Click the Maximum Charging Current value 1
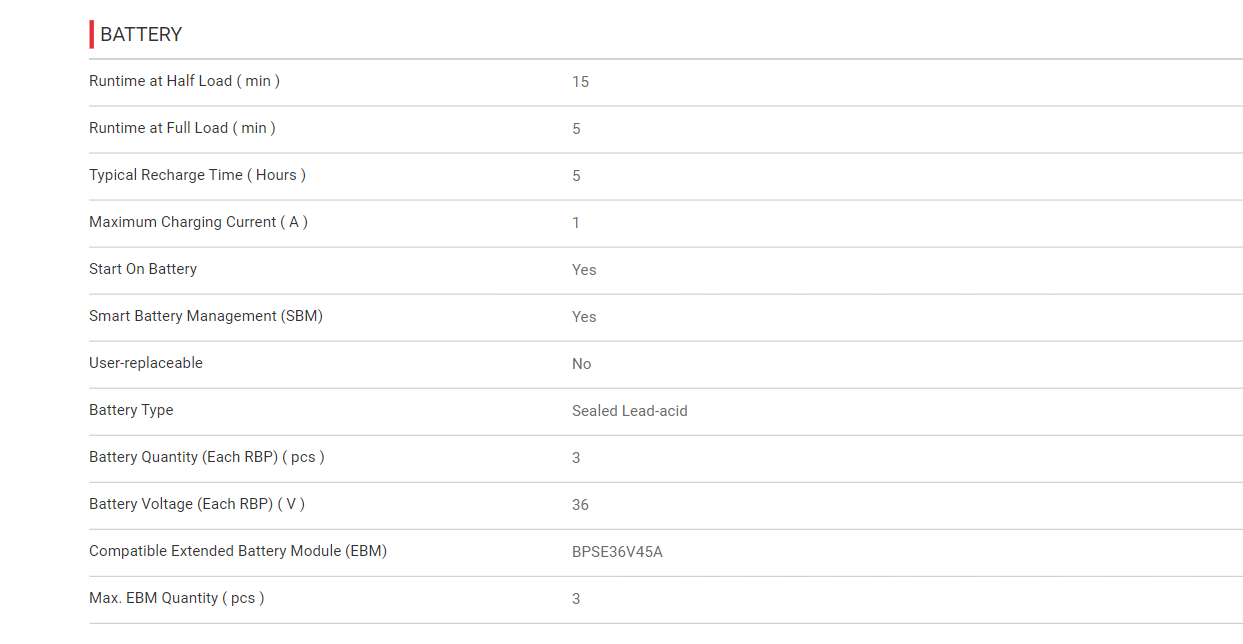The width and height of the screenshot is (1243, 644). click(x=576, y=223)
